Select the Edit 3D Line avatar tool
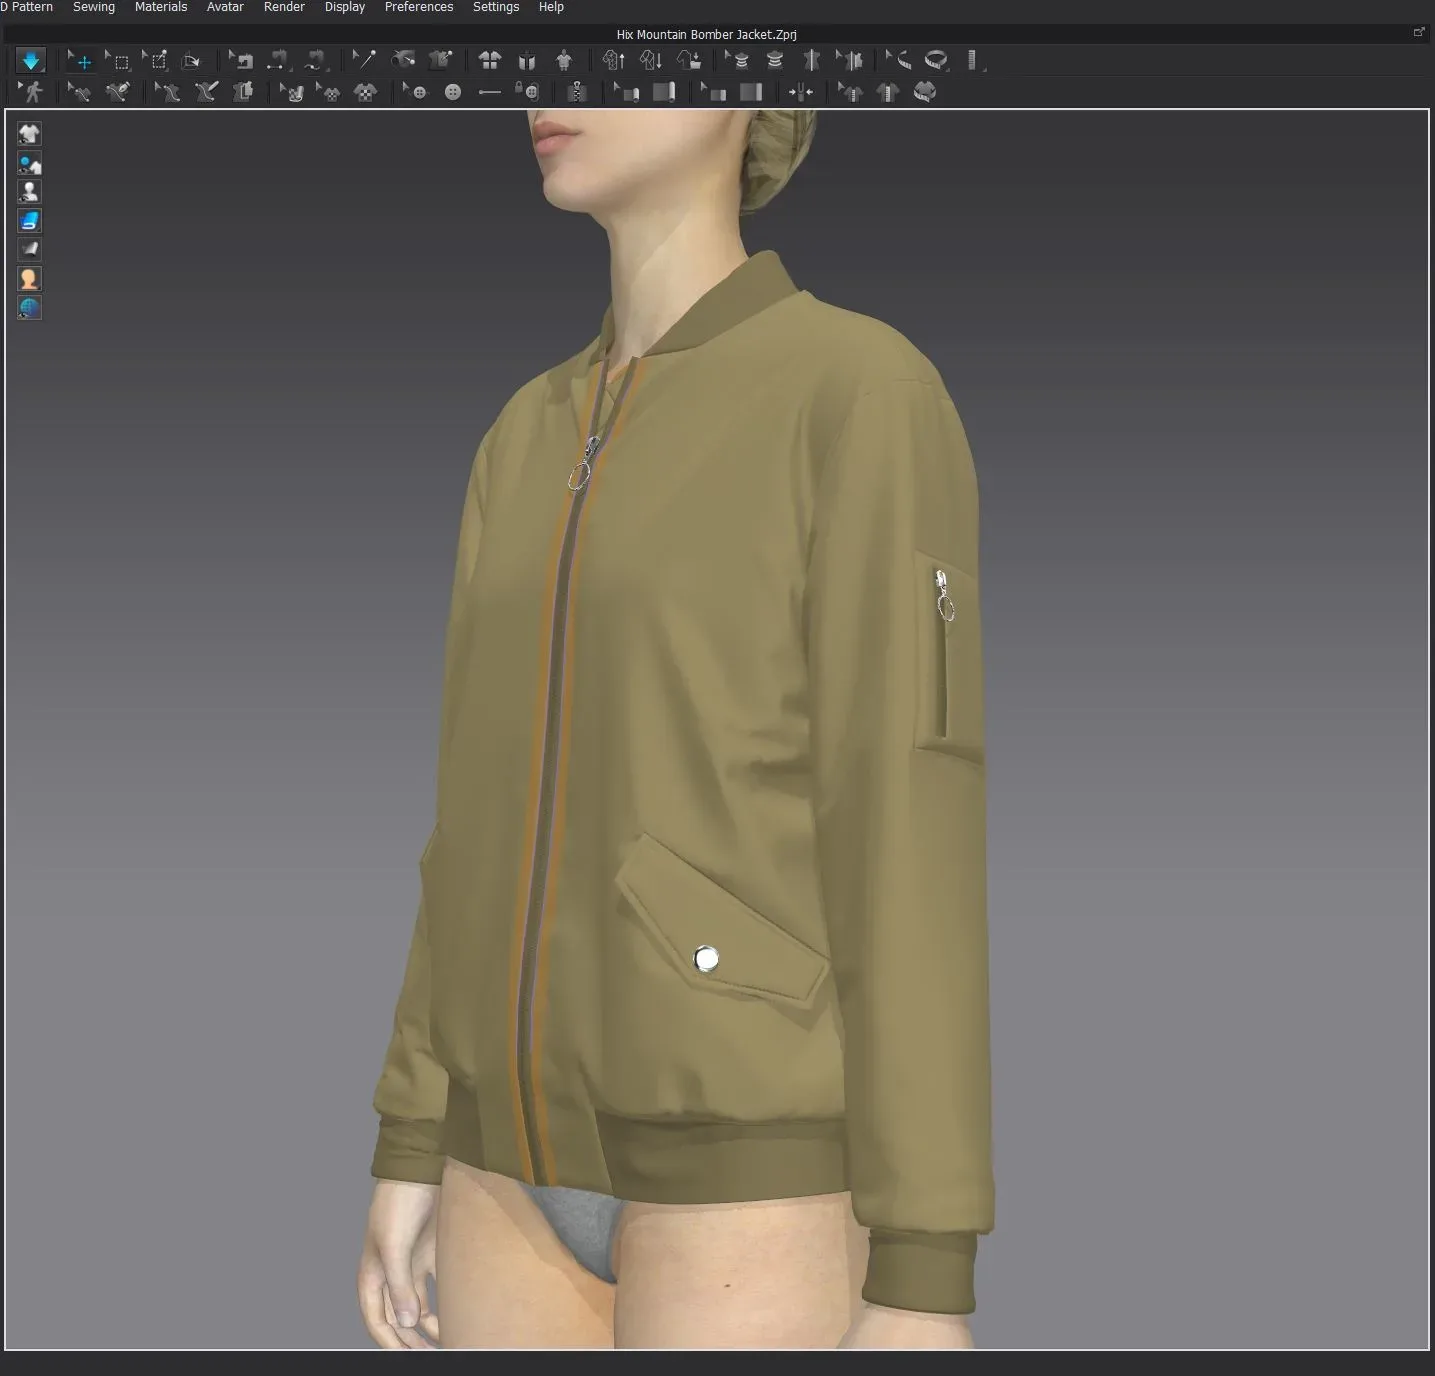This screenshot has height=1376, width=1435. pos(167,93)
